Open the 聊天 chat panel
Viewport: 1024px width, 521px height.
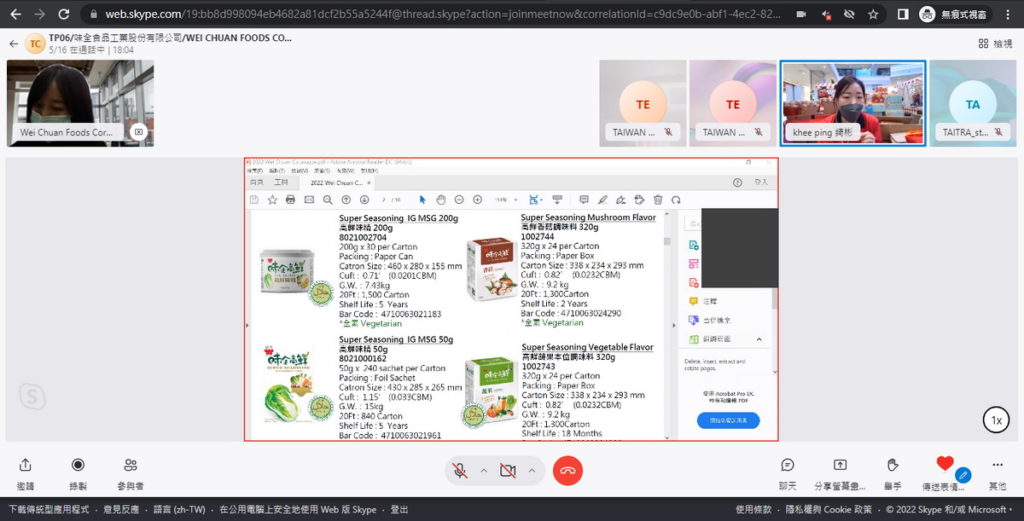(788, 473)
